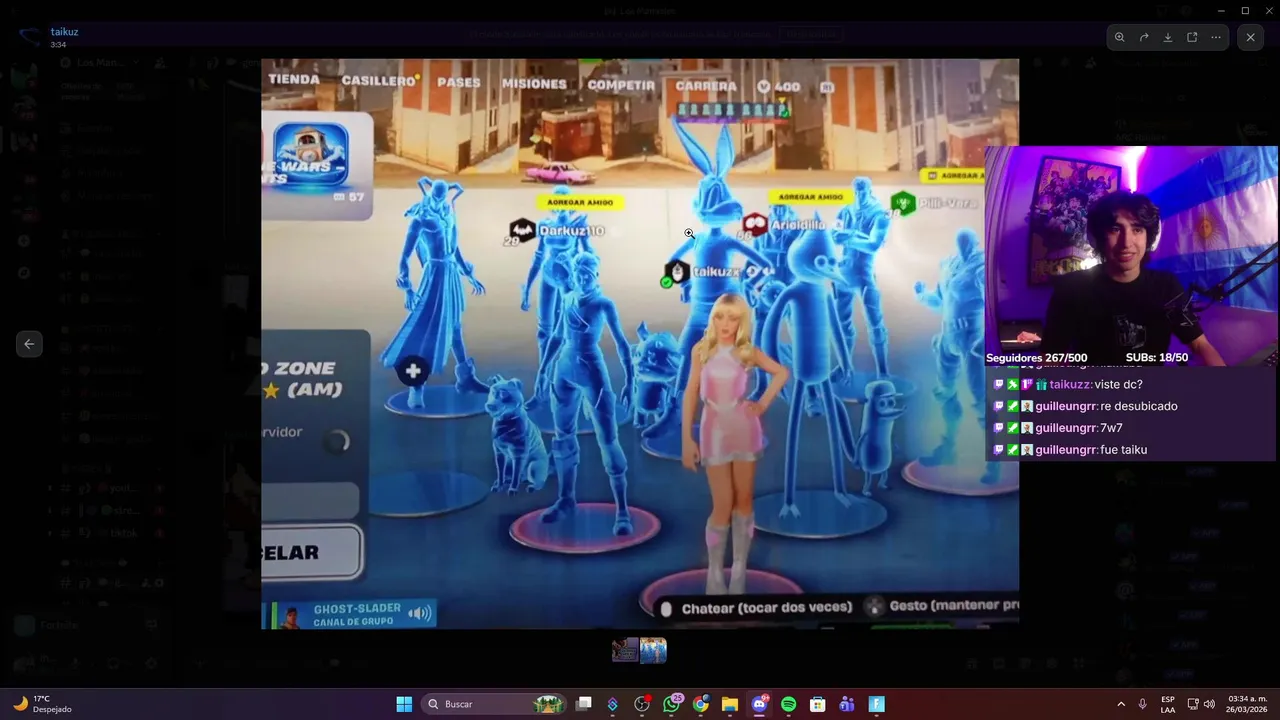Open Discord from the taskbar
1280x720 pixels.
759,704
